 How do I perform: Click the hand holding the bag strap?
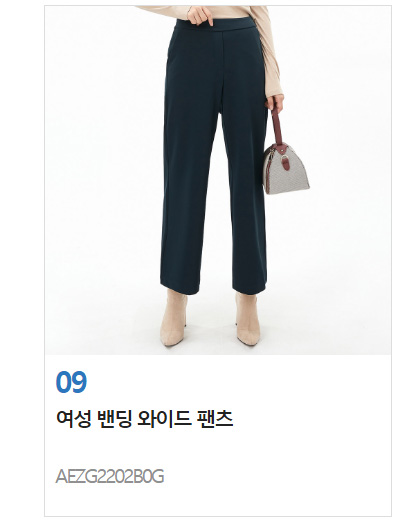click(x=276, y=103)
